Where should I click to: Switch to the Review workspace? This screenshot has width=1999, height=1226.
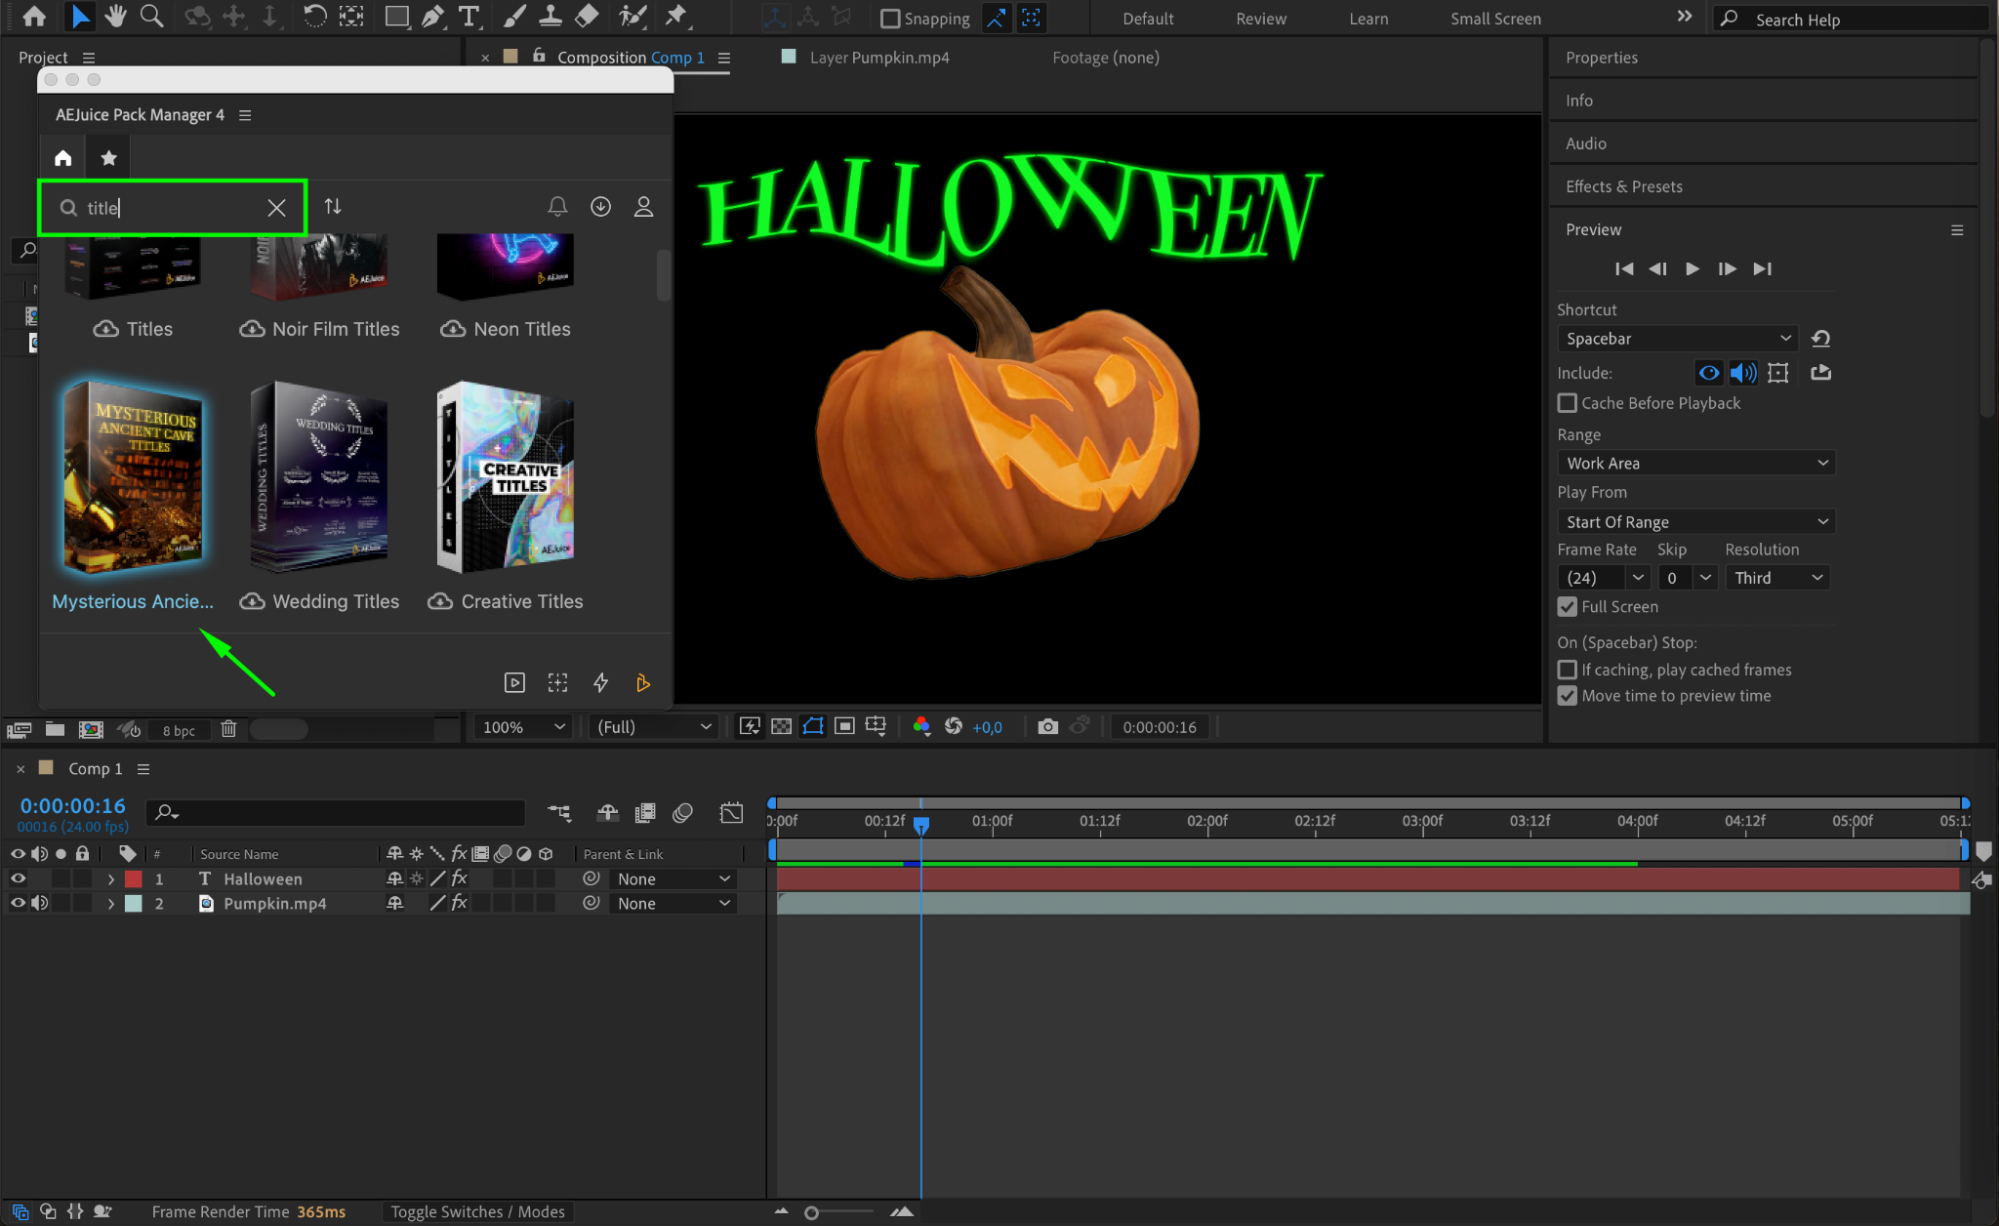1260,19
